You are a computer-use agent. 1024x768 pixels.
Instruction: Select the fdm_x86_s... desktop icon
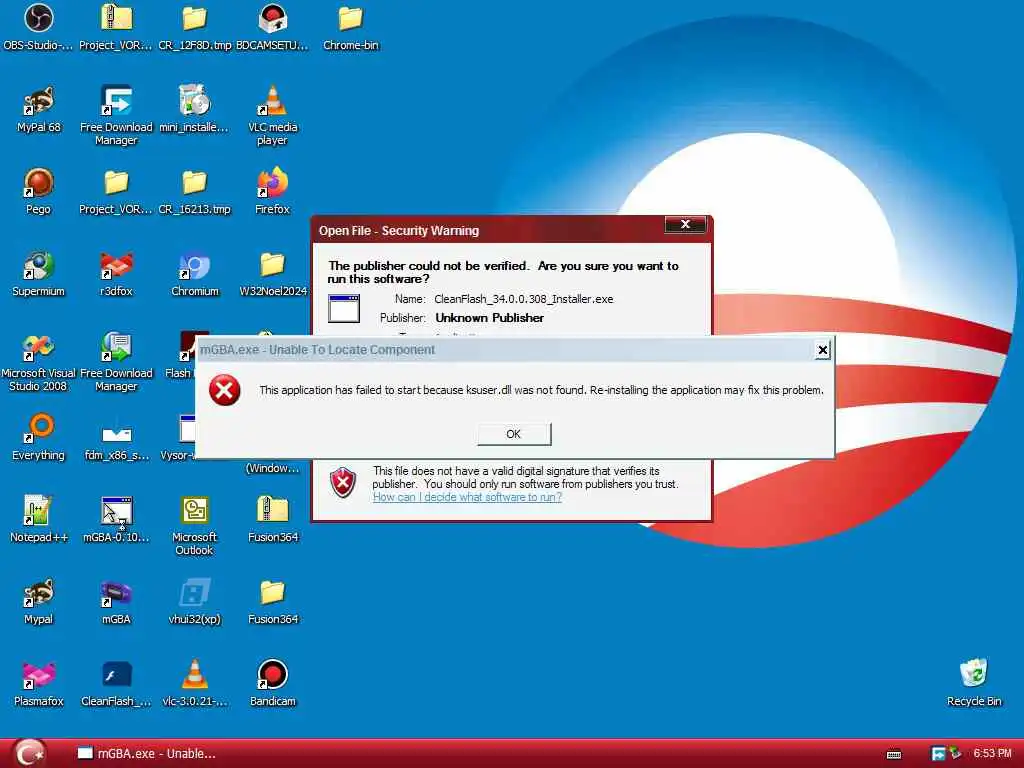click(x=116, y=437)
